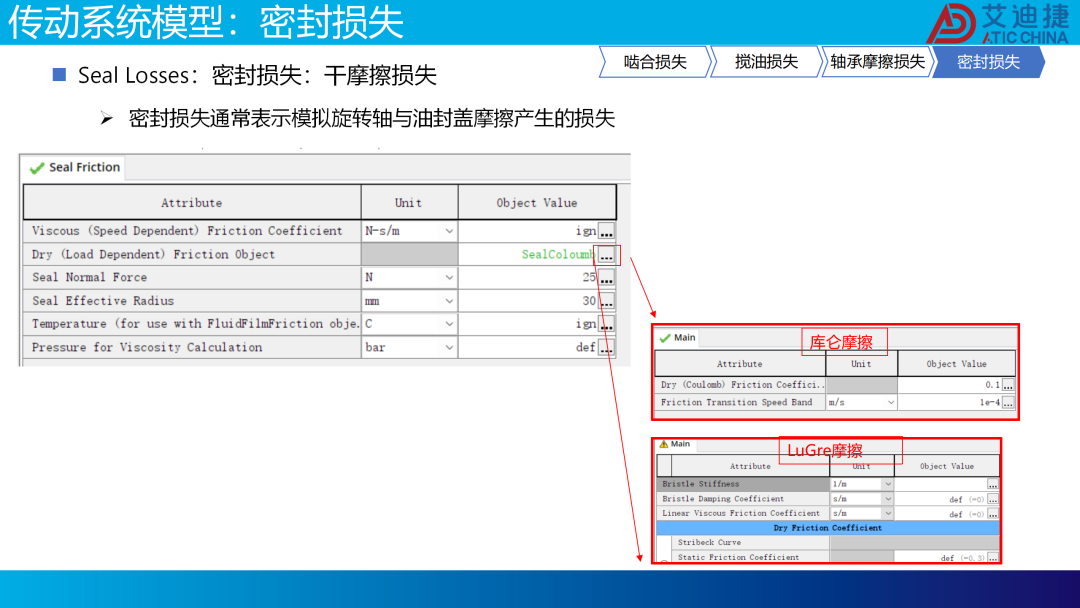
Task: Click empty Bristle Stiffness value field
Action: (x=940, y=485)
